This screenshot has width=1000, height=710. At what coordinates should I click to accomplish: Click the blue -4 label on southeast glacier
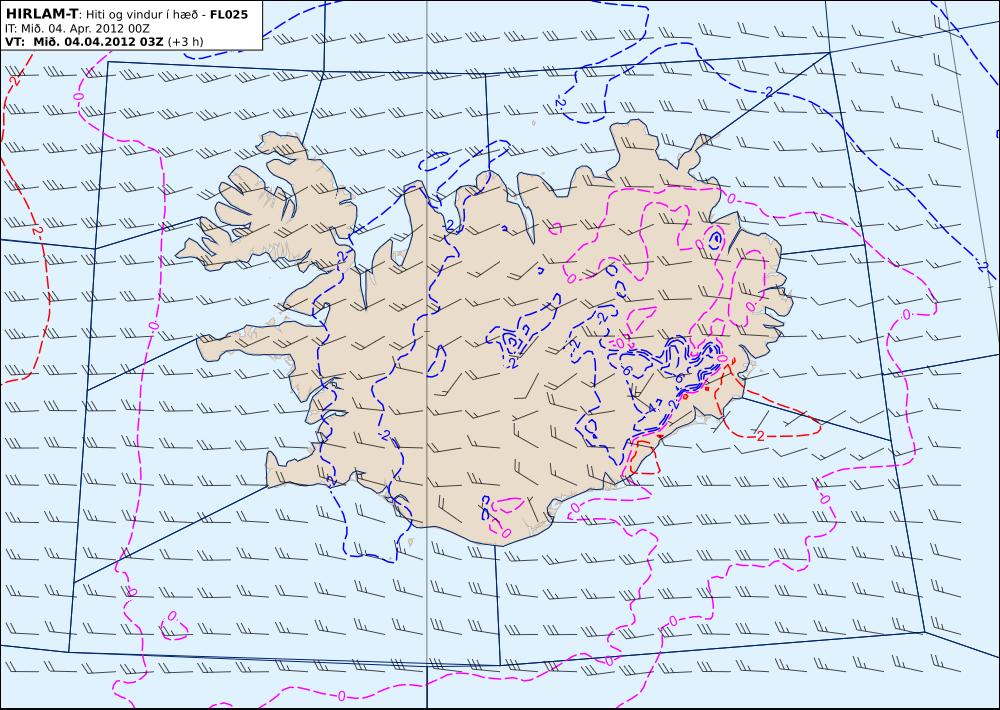point(651,406)
